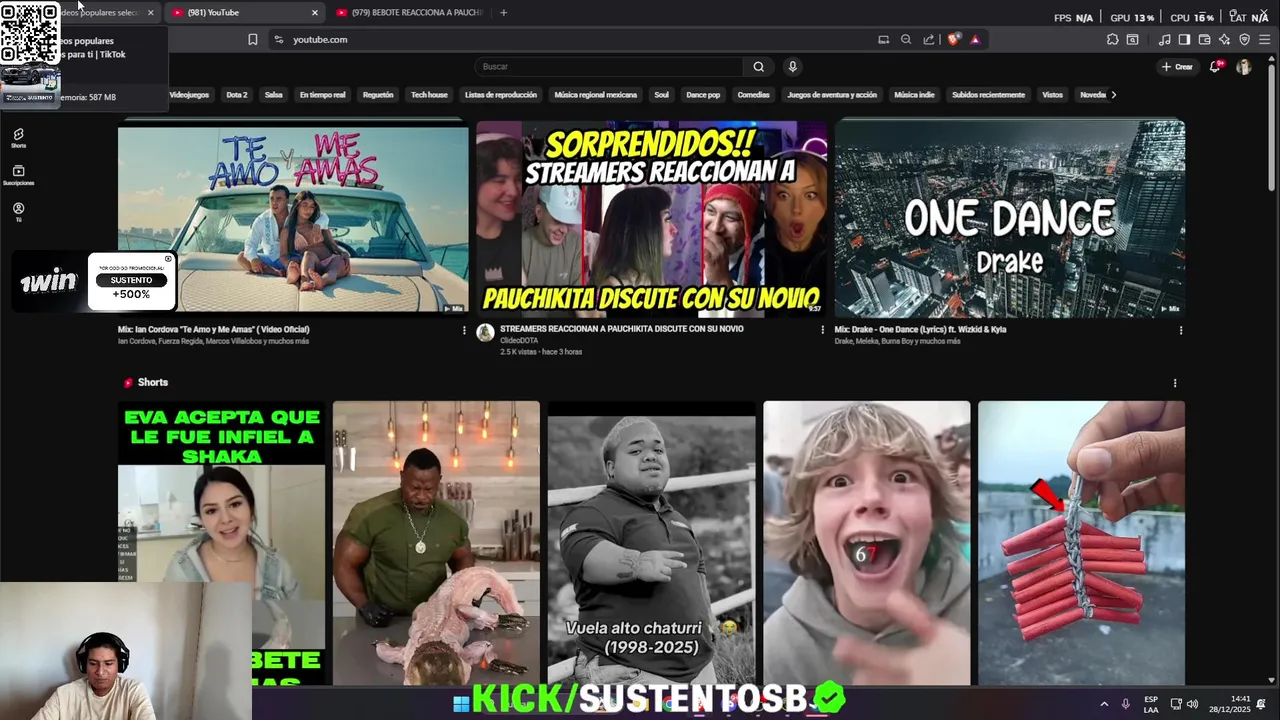Screen dimensions: 1280x720
Task: Click the Brave Rewards triangle icon
Action: click(x=975, y=40)
